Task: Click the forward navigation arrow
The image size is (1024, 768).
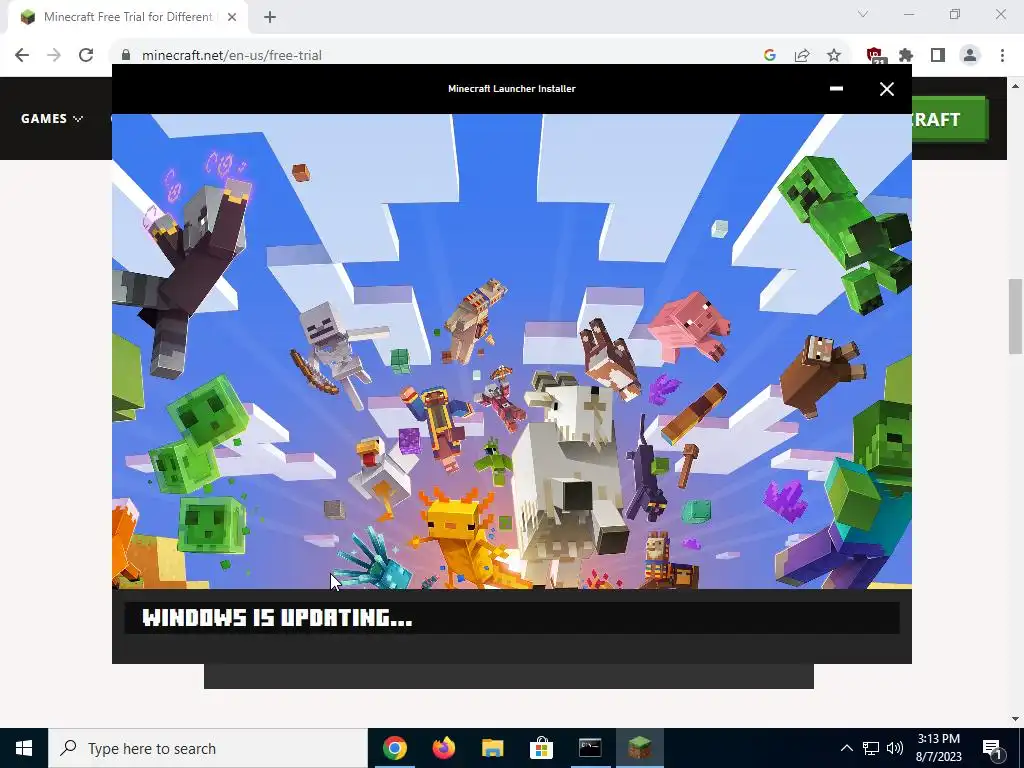Action: [54, 55]
